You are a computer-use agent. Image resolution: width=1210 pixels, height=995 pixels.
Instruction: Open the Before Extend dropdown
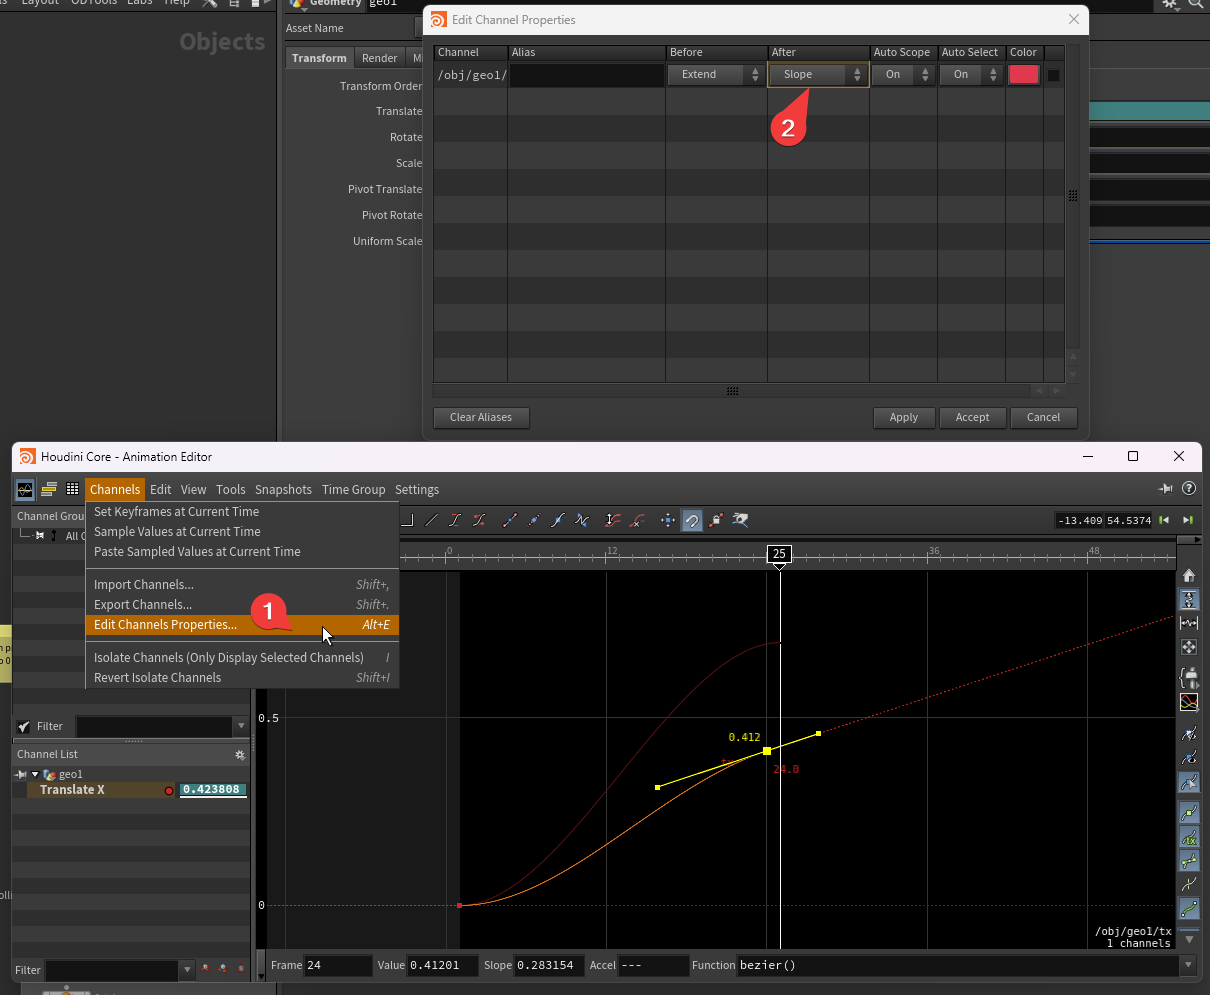[x=716, y=75]
